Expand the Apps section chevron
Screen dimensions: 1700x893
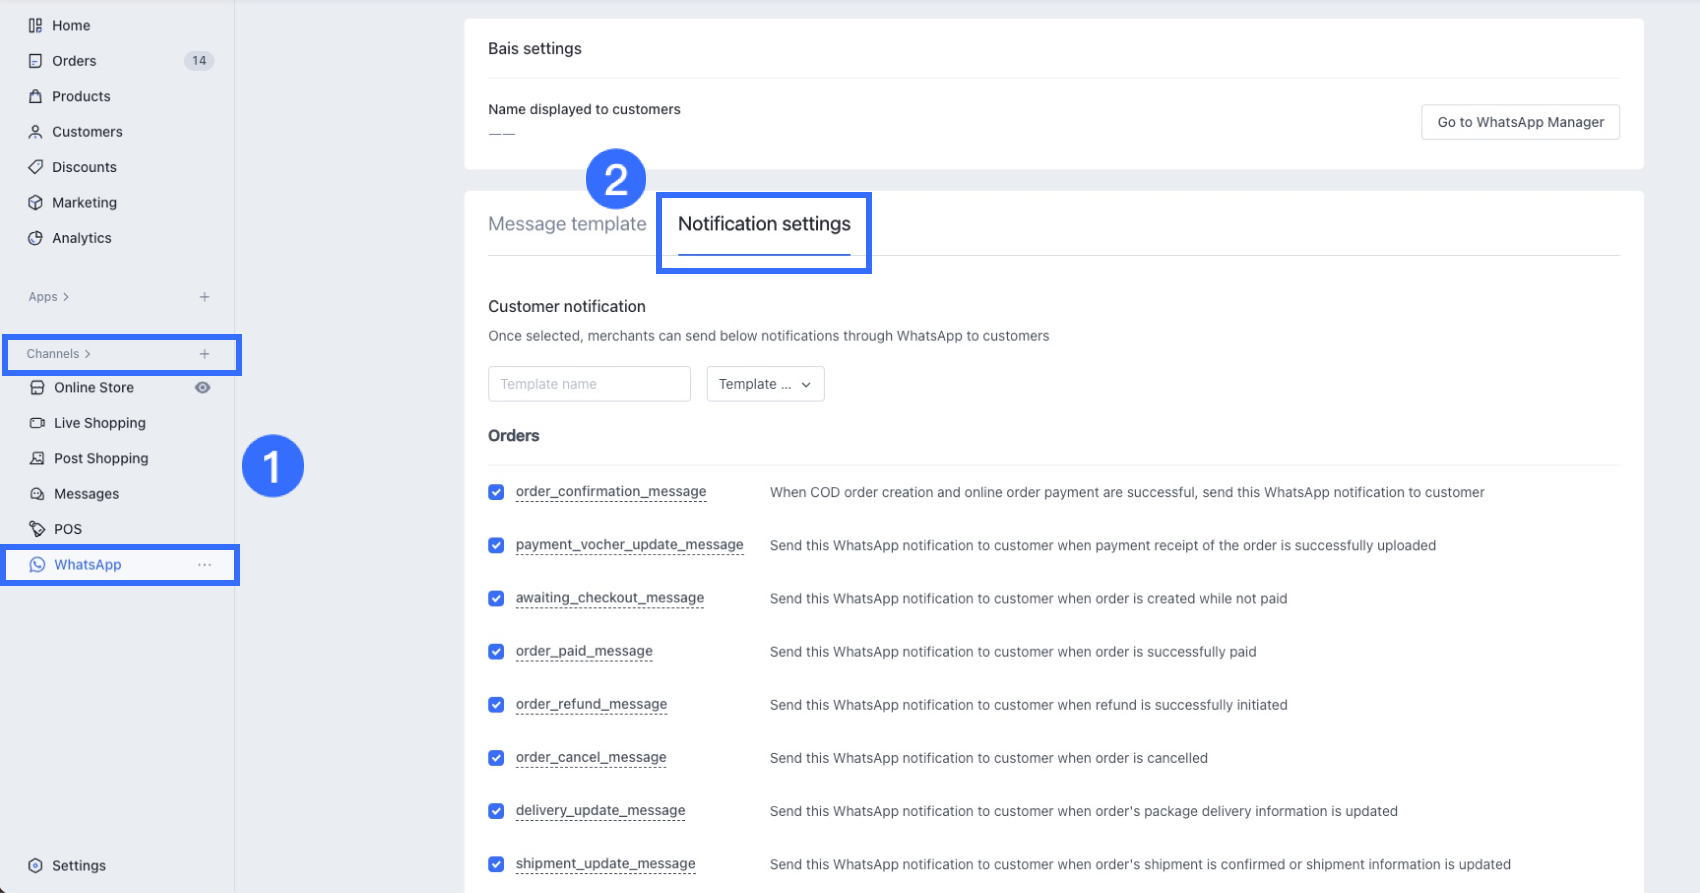(66, 297)
